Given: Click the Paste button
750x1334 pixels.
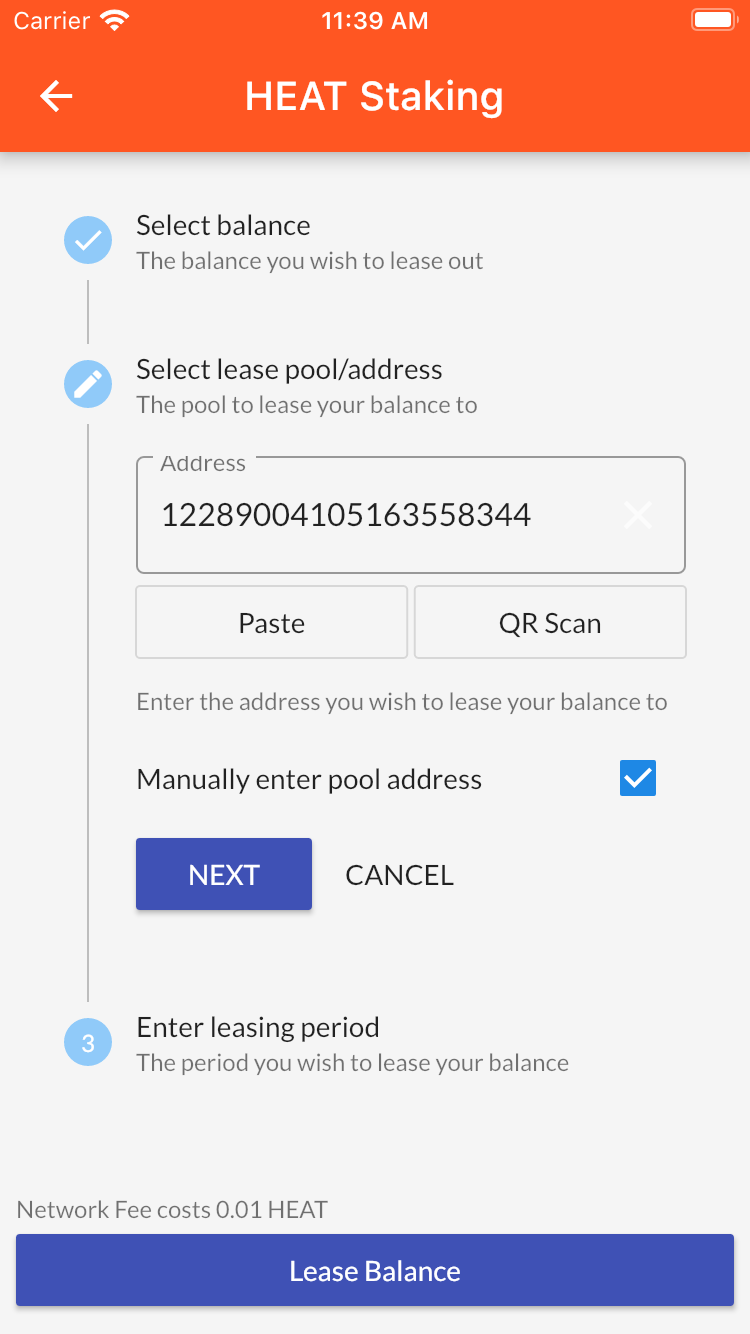Looking at the screenshot, I should (x=272, y=622).
